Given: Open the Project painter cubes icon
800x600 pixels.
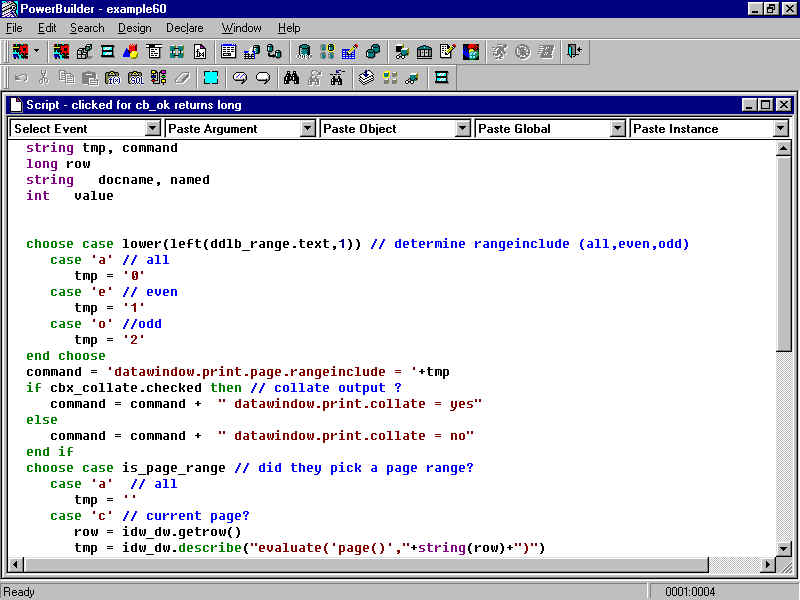Looking at the screenshot, I should (x=84, y=52).
